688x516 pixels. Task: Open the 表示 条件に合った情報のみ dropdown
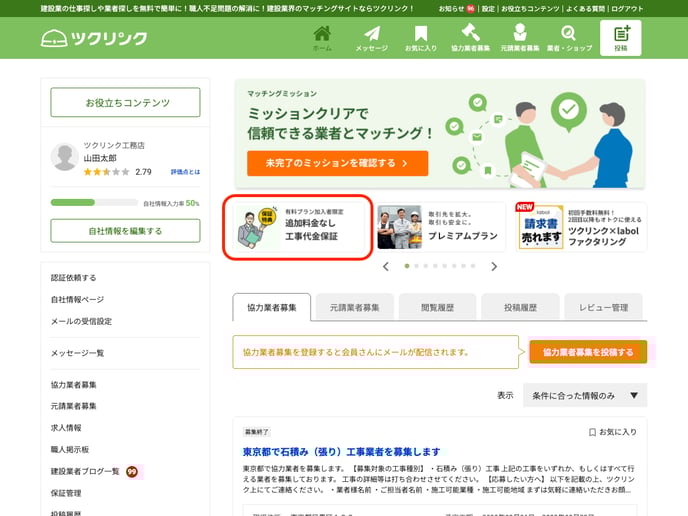[x=585, y=395]
